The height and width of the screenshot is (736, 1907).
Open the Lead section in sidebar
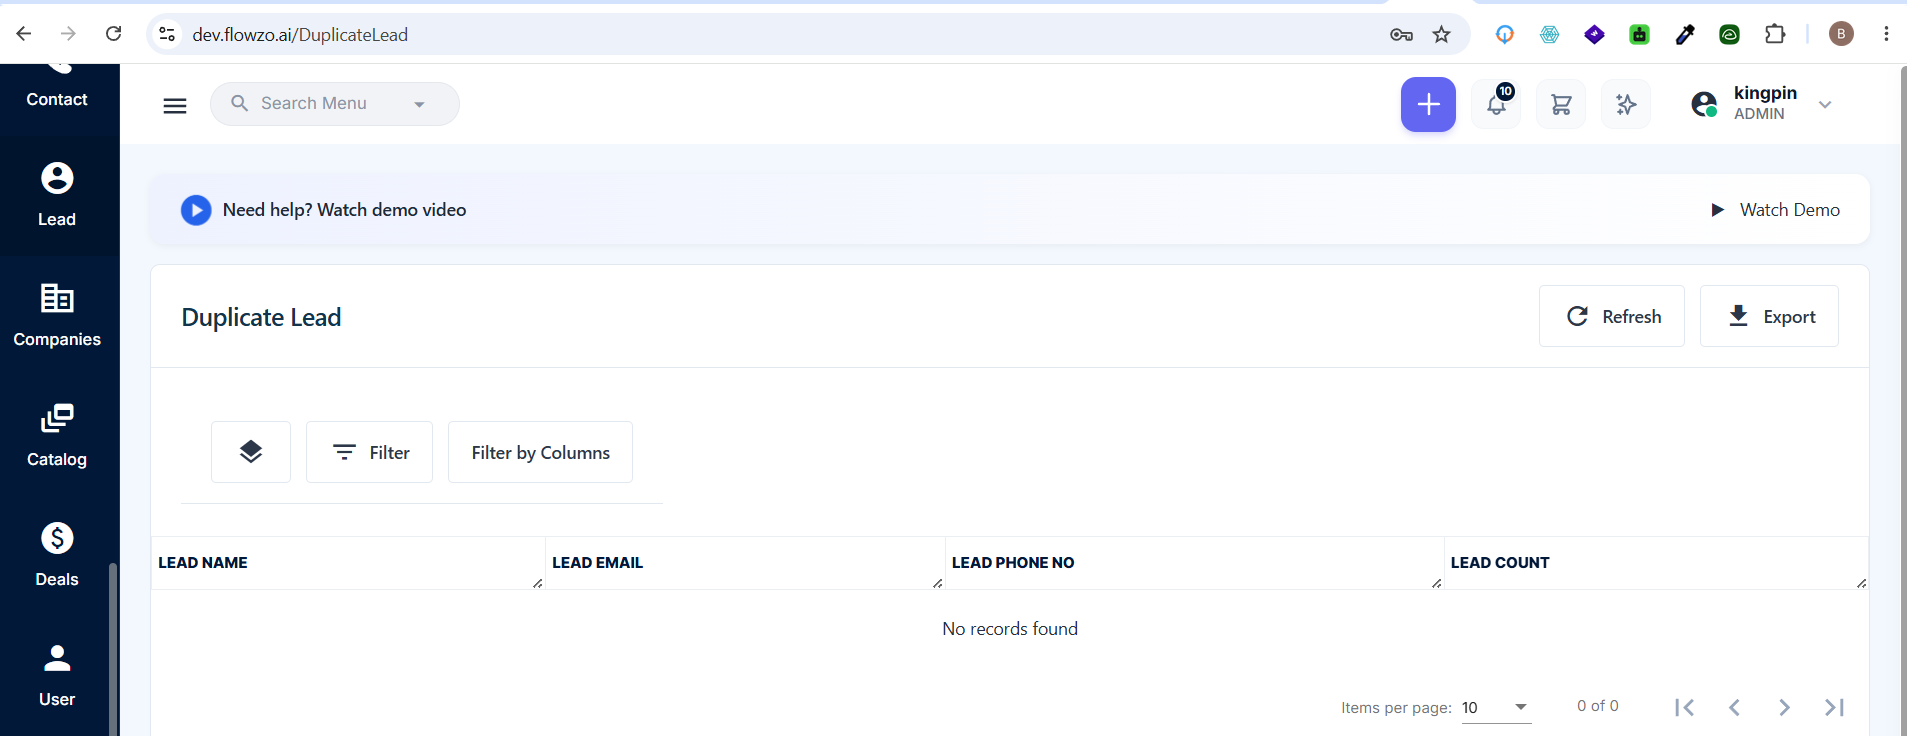pyautogui.click(x=57, y=195)
